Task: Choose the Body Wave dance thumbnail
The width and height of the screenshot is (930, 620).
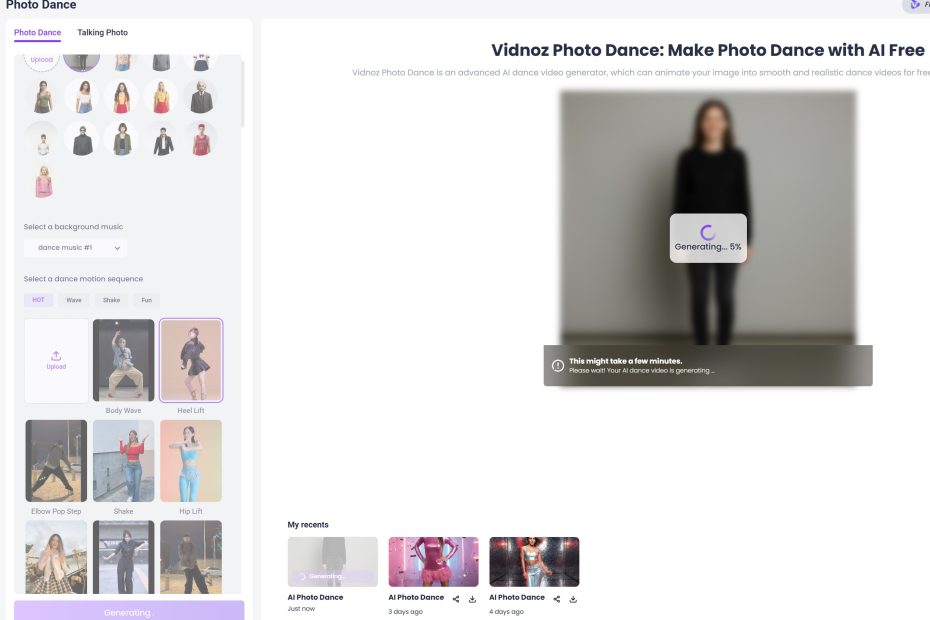Action: pyautogui.click(x=123, y=361)
